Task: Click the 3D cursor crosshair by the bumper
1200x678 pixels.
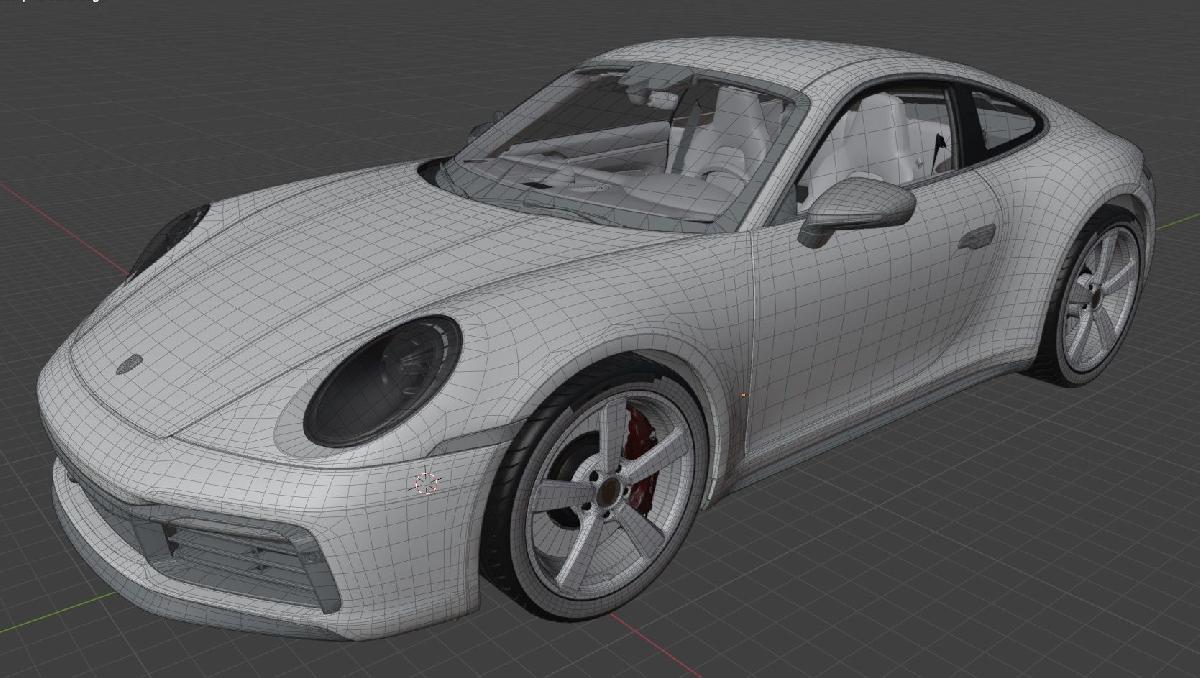Action: point(426,483)
